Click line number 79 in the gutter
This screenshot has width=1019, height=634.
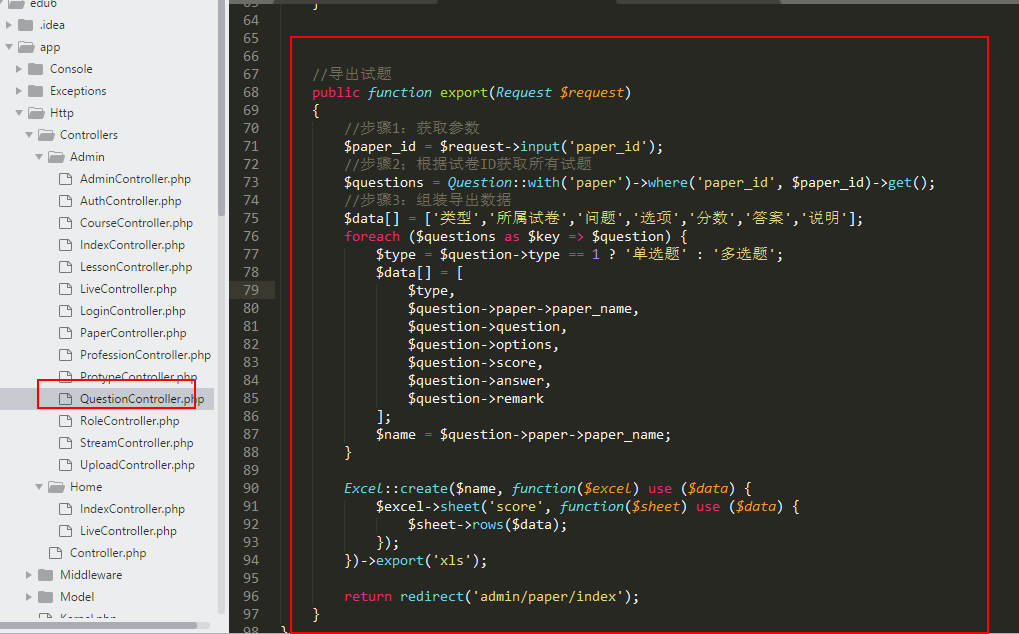click(x=249, y=291)
